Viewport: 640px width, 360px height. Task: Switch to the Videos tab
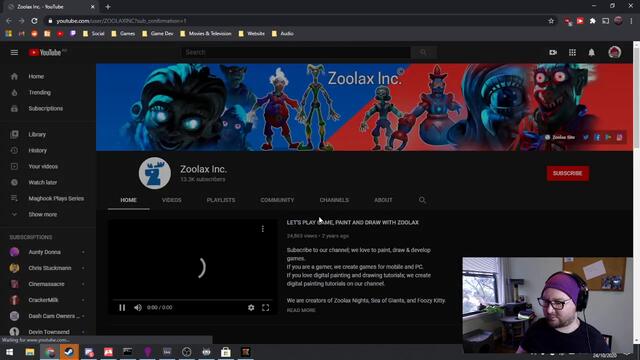click(171, 200)
